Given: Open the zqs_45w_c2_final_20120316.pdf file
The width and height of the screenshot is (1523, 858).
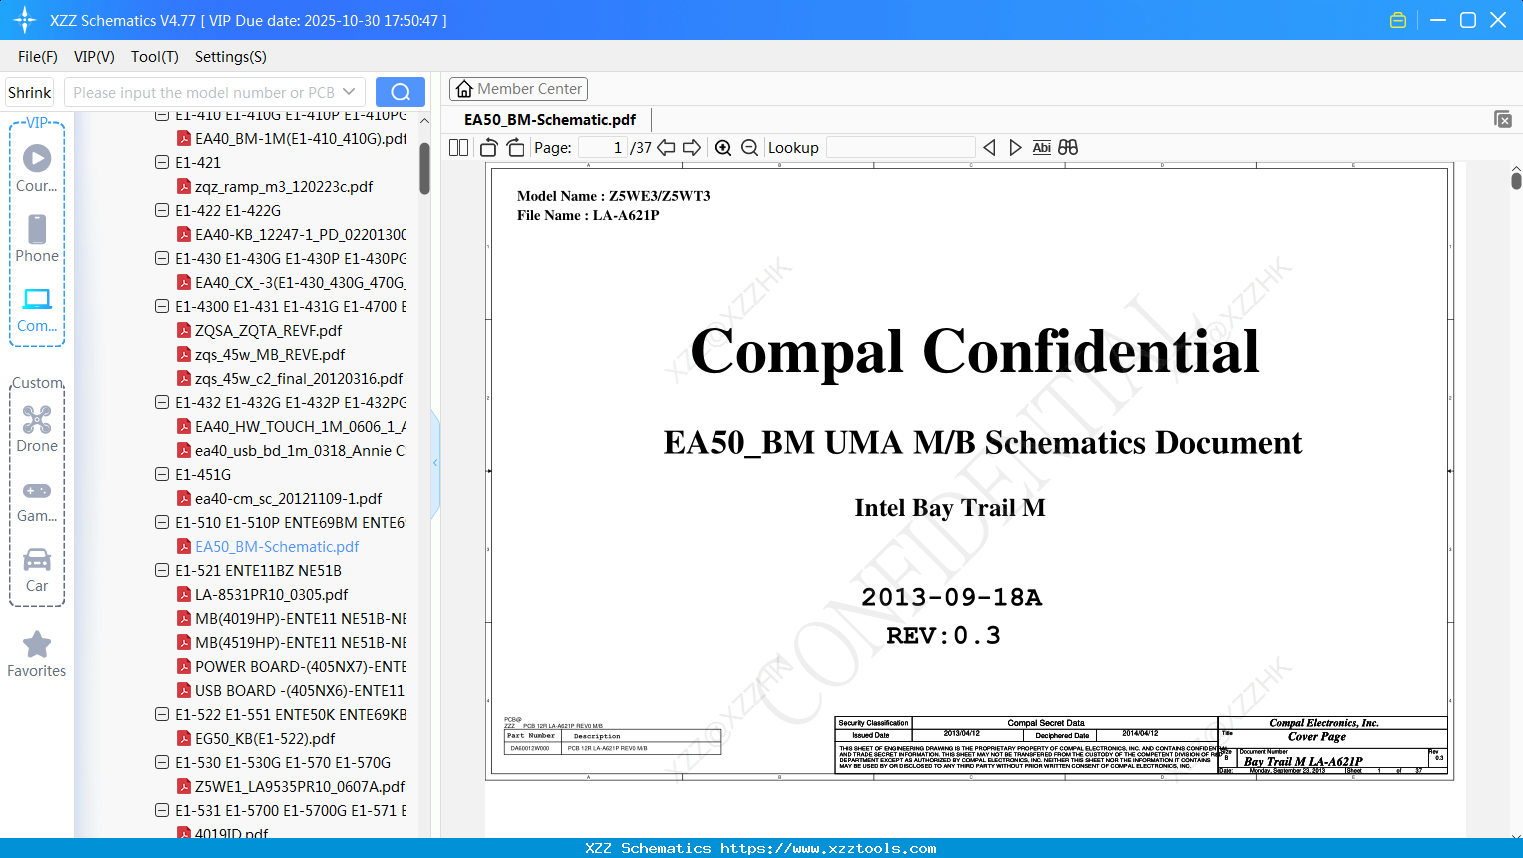Looking at the screenshot, I should pos(299,378).
